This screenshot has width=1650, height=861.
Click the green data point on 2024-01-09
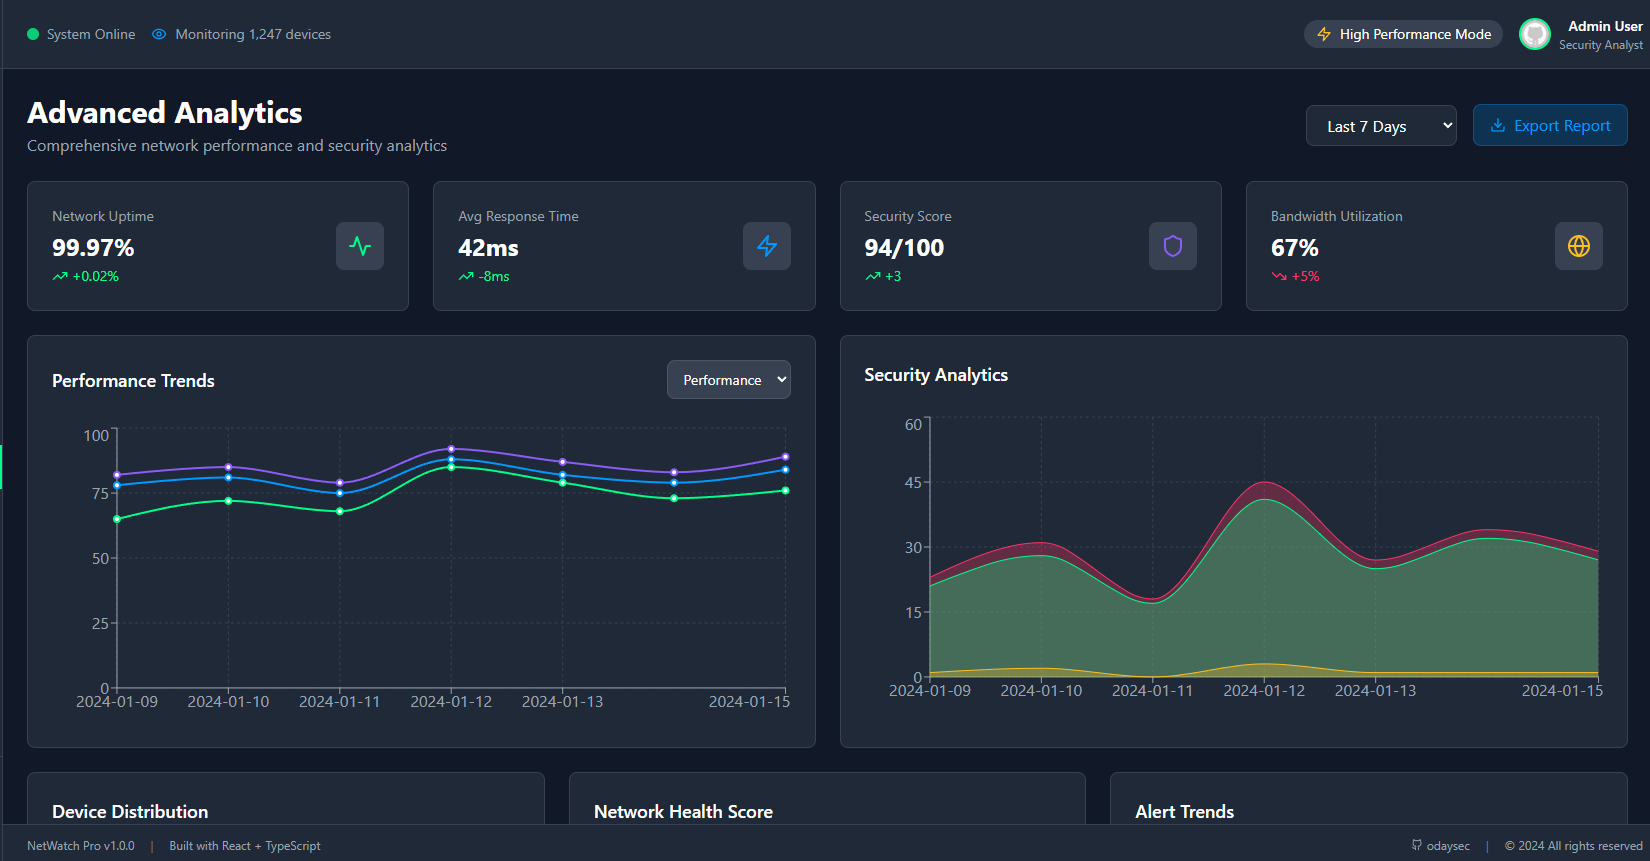(117, 519)
